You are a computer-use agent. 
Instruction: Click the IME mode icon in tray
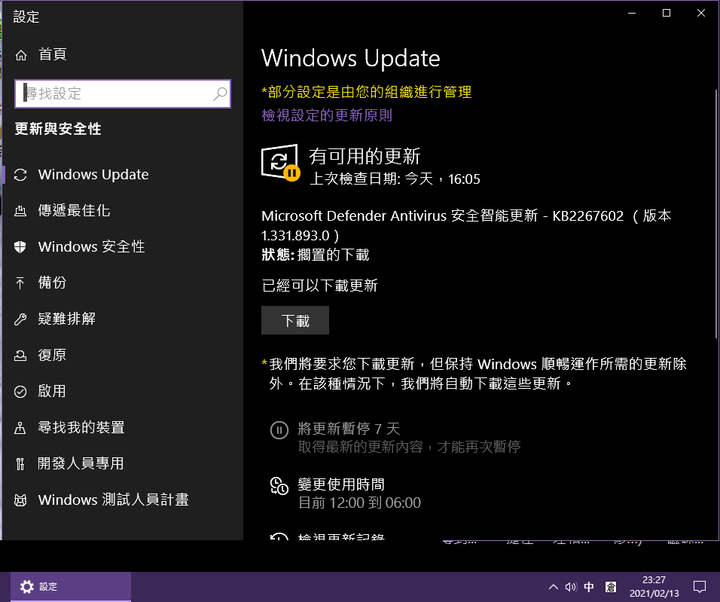[611, 587]
